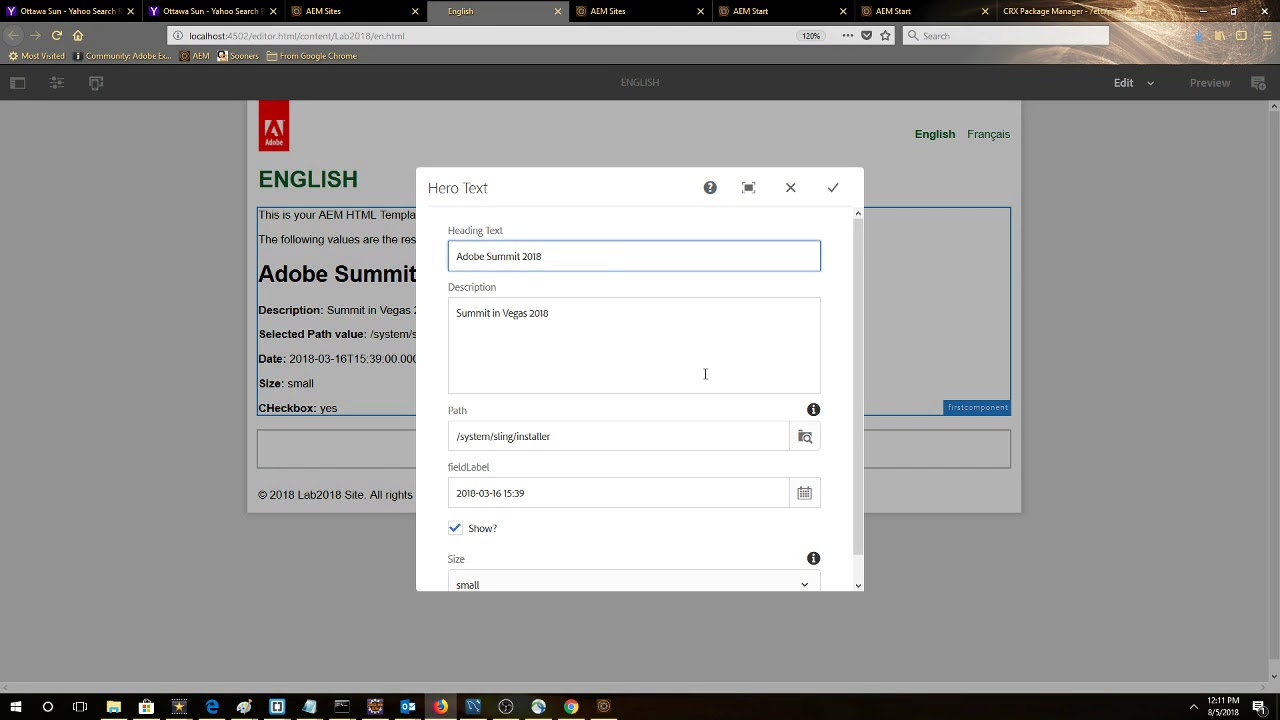The image size is (1280, 720).
Task: Click the page scrollbar down arrow
Action: coord(1274,677)
